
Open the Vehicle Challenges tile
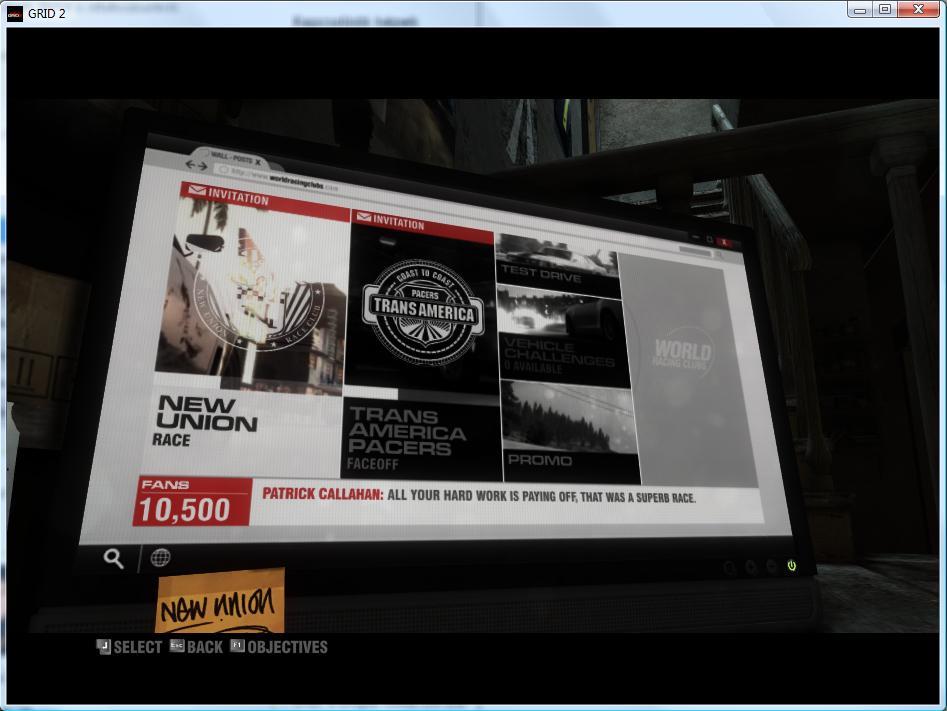coord(563,336)
